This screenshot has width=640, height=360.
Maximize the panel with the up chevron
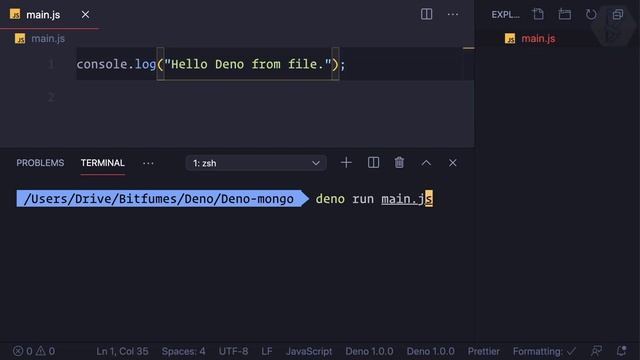(x=426, y=163)
